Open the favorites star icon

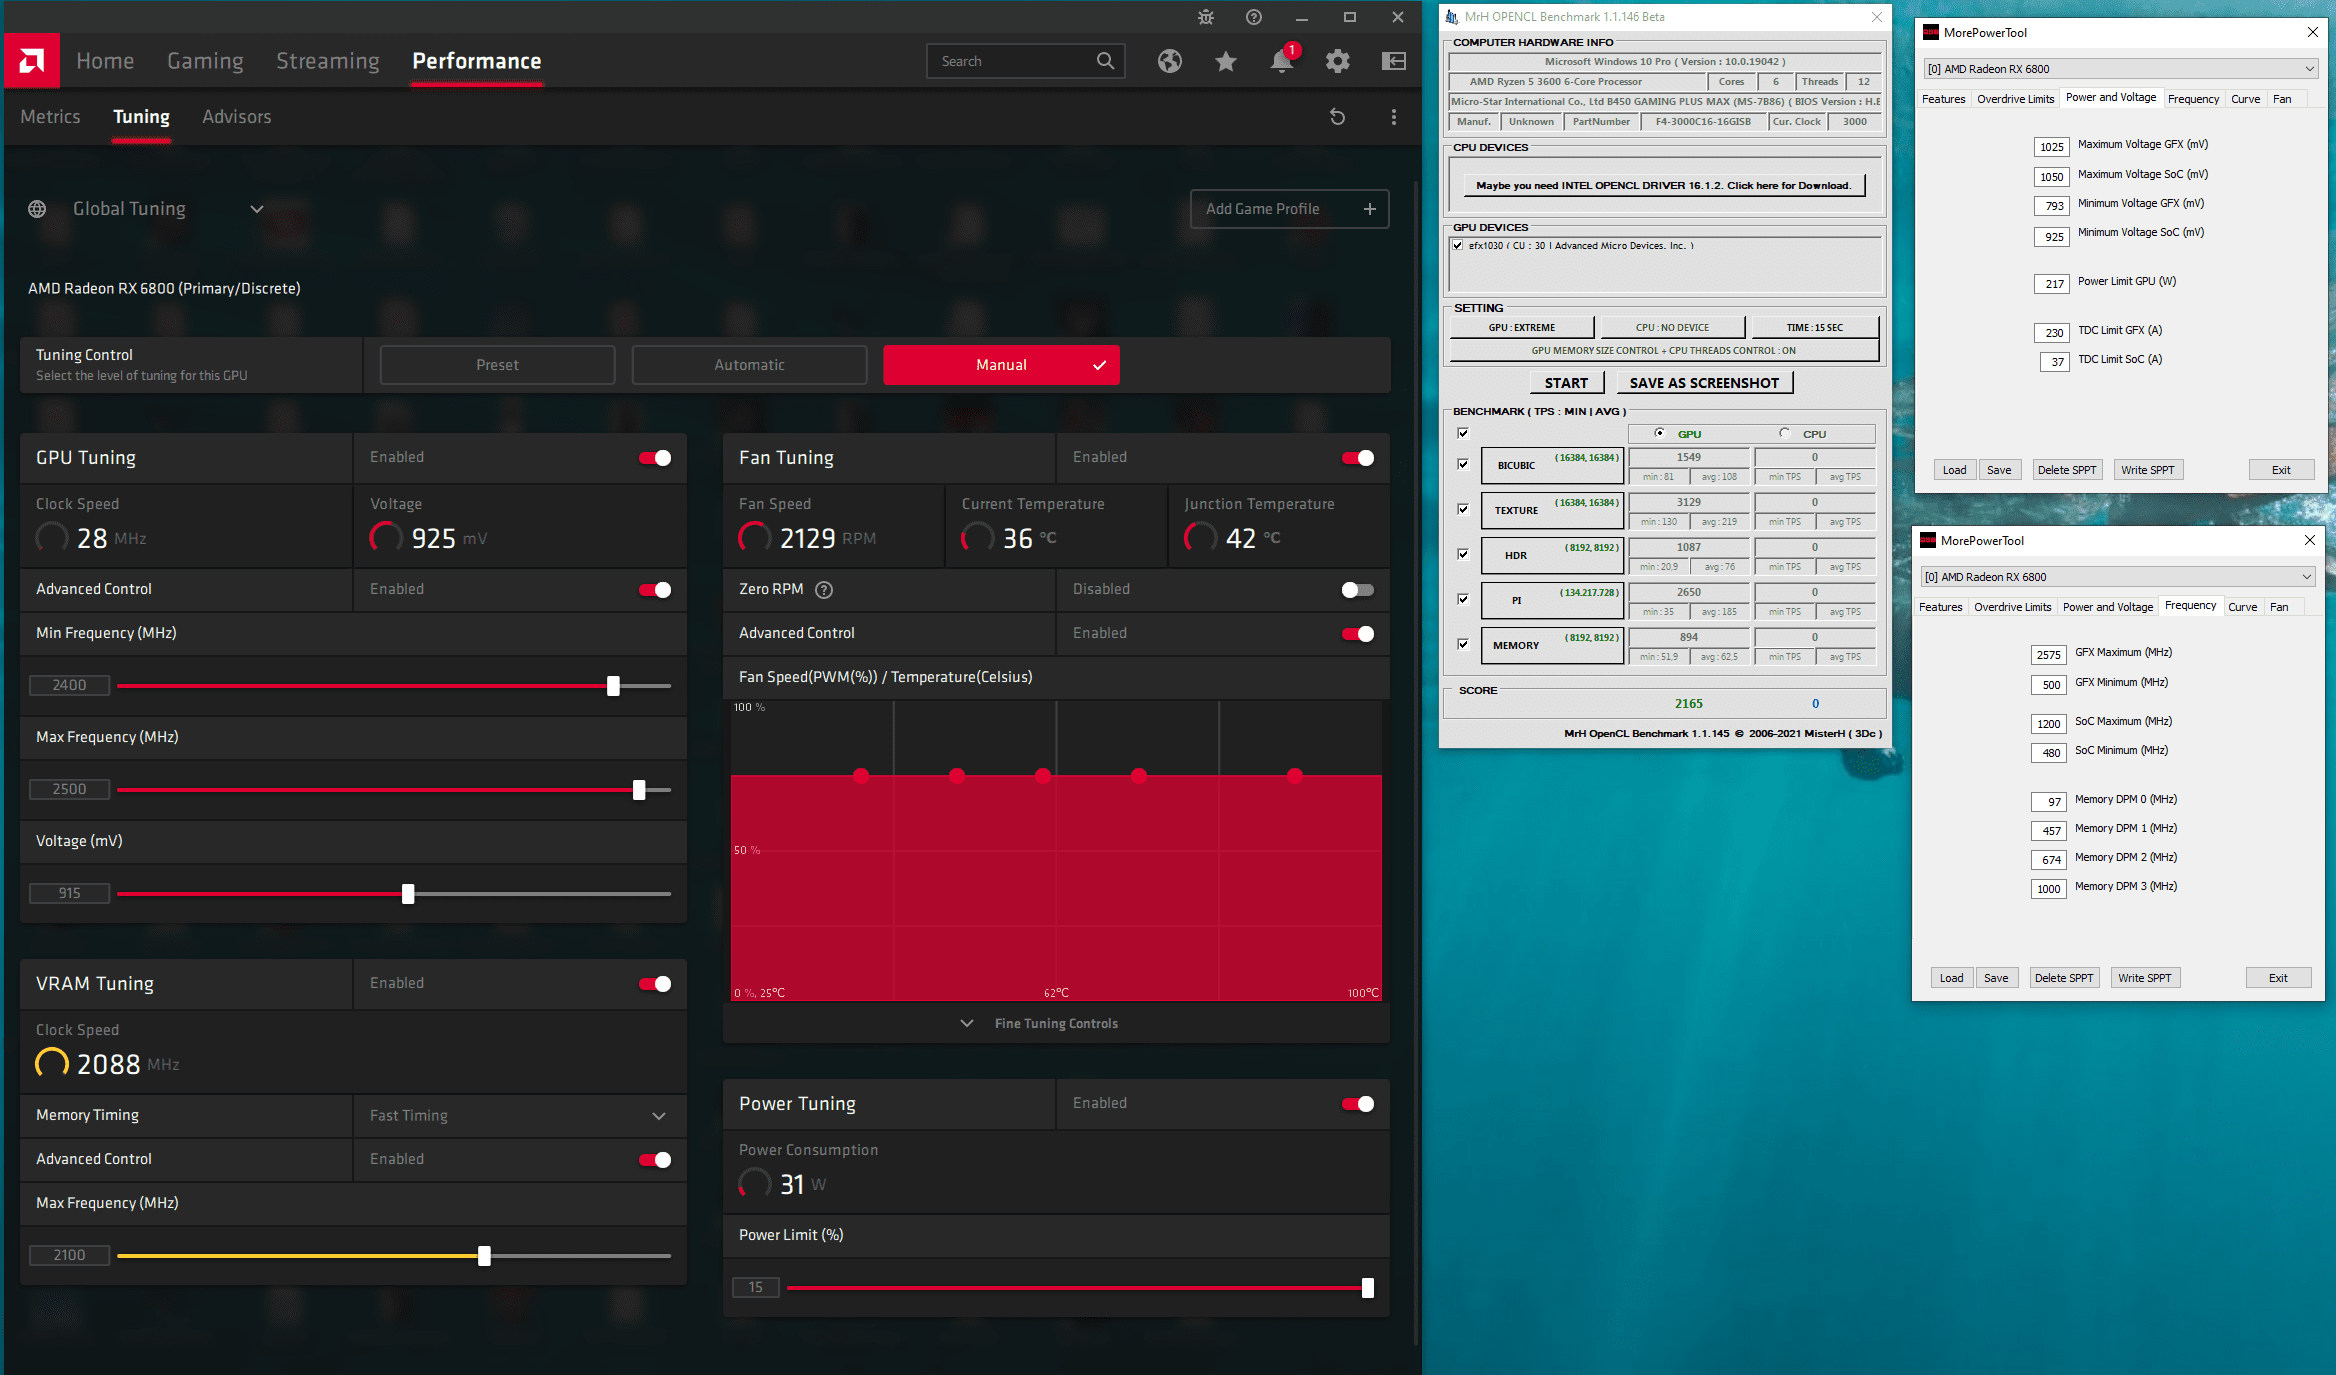[x=1226, y=61]
